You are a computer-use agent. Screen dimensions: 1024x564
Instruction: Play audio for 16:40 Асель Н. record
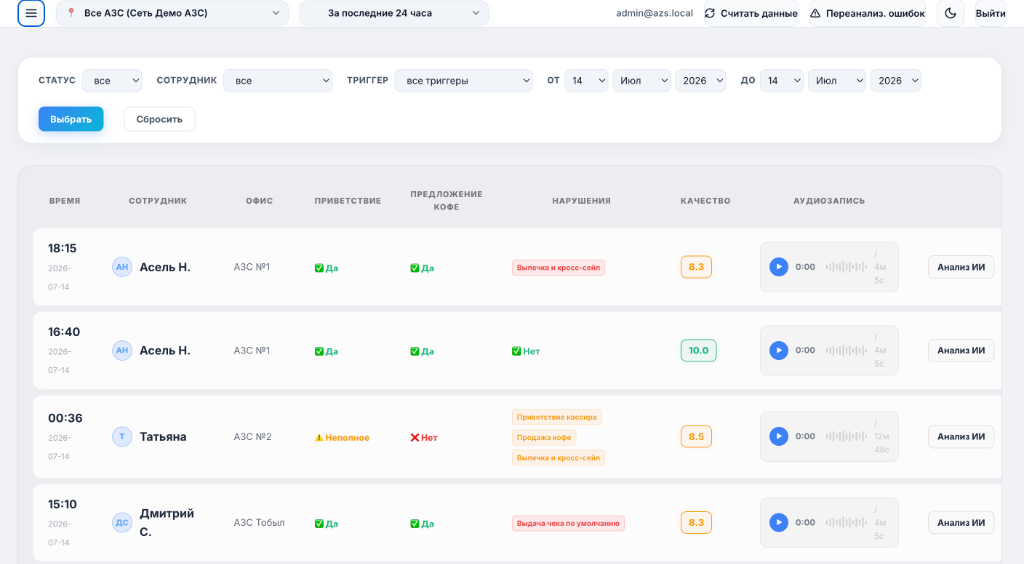click(778, 351)
